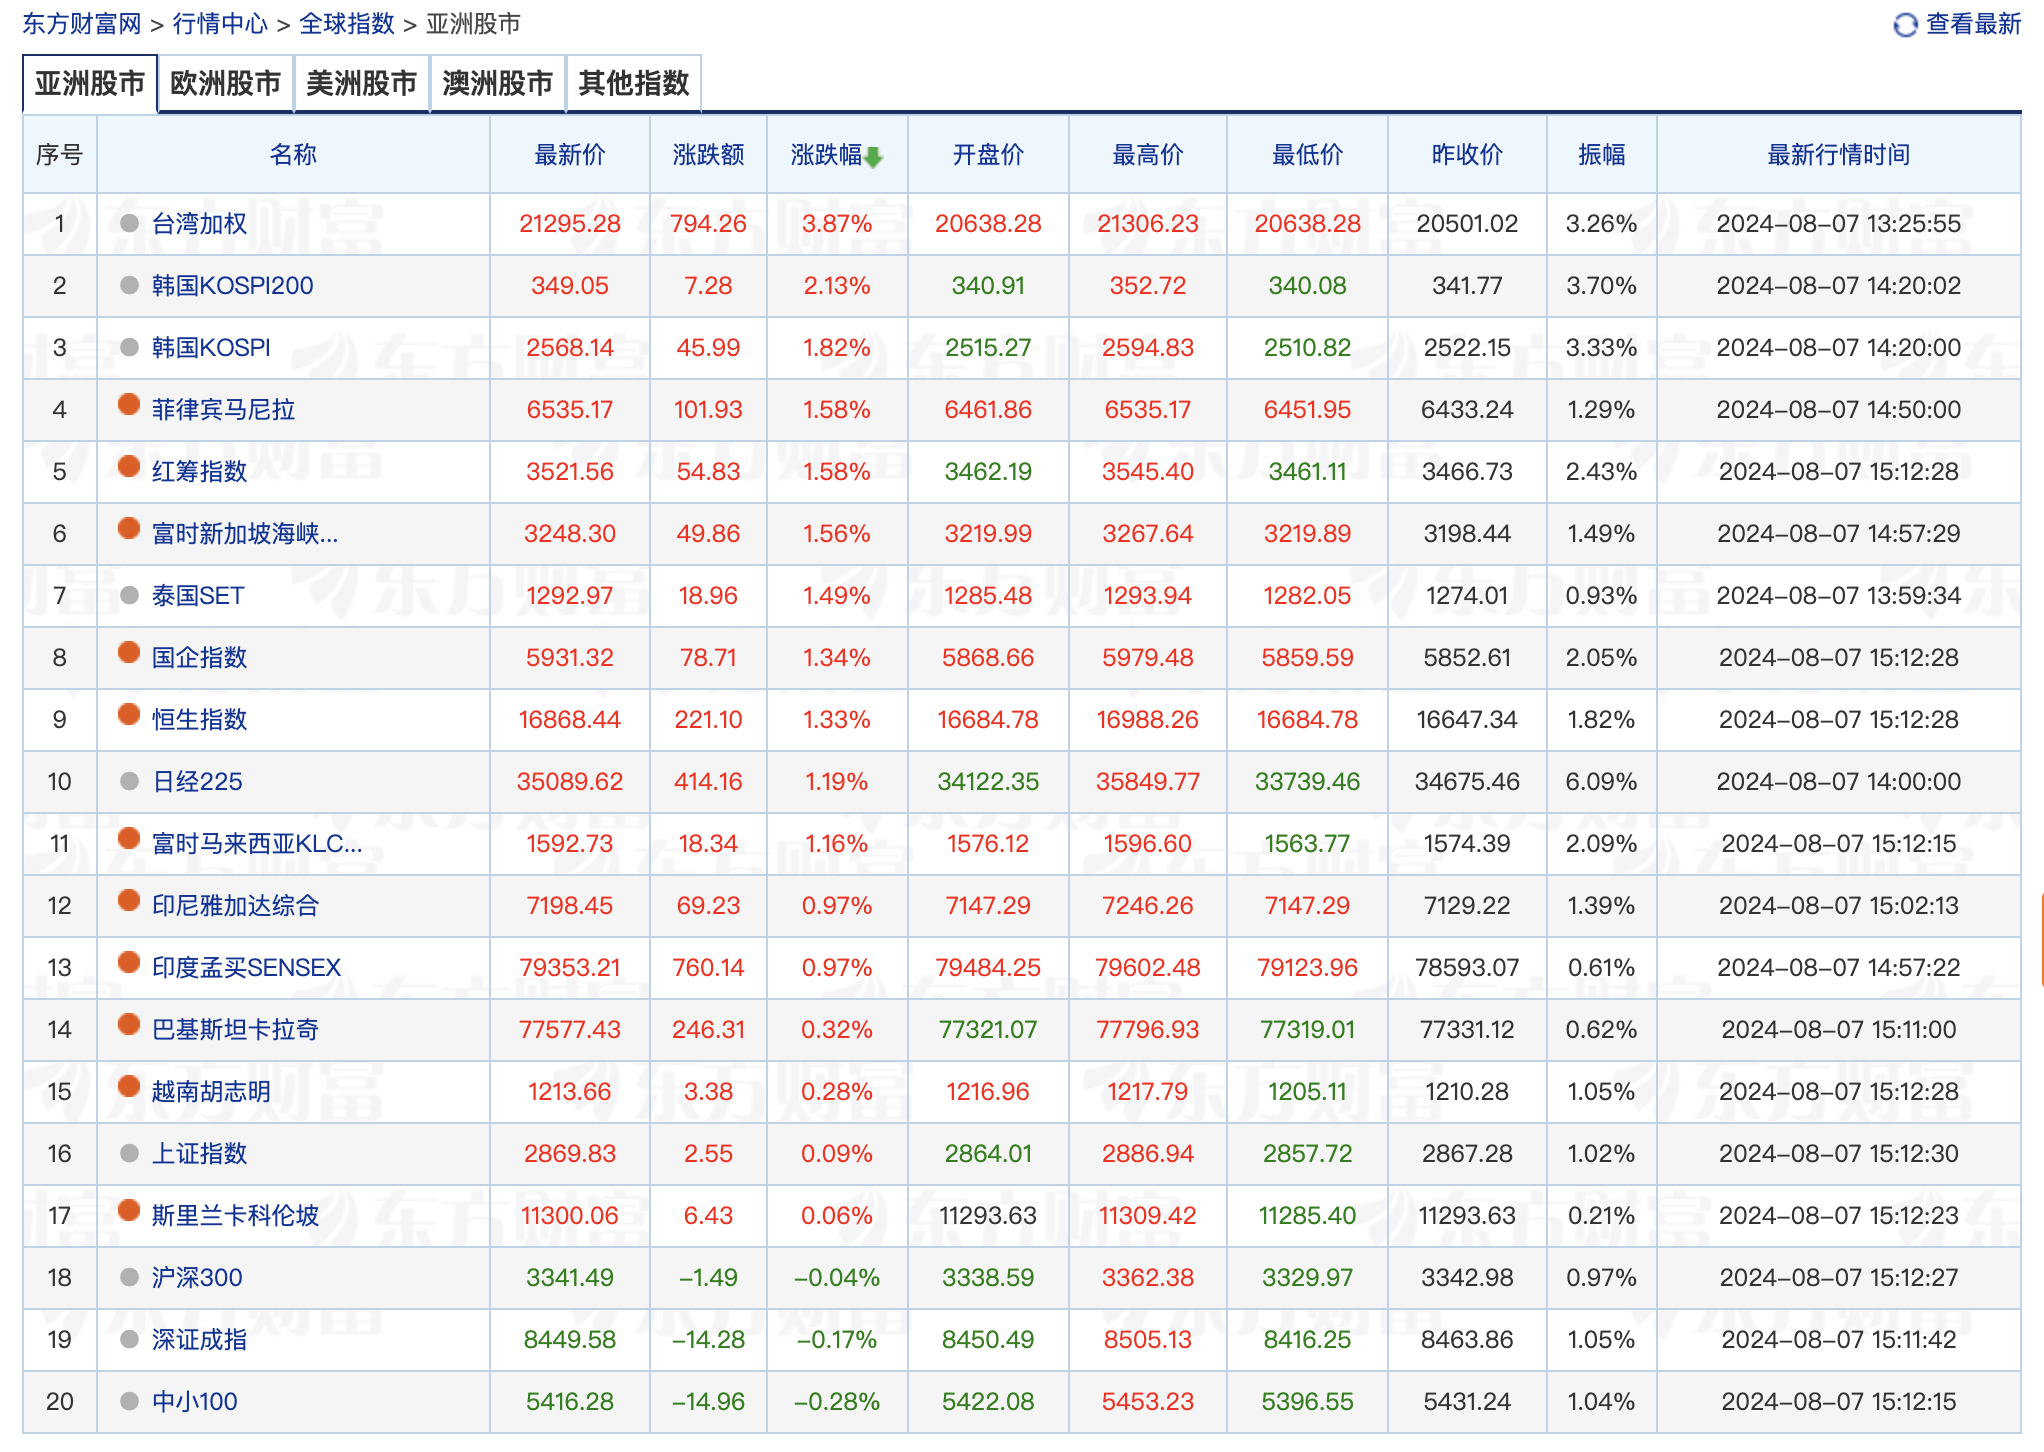Click the gray status dot for 深证成指
The height and width of the screenshot is (1452, 2044).
pyautogui.click(x=129, y=1339)
